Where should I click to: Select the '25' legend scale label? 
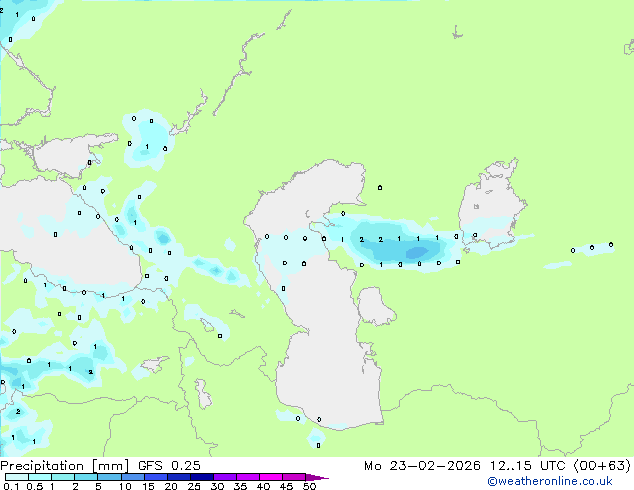point(194,486)
